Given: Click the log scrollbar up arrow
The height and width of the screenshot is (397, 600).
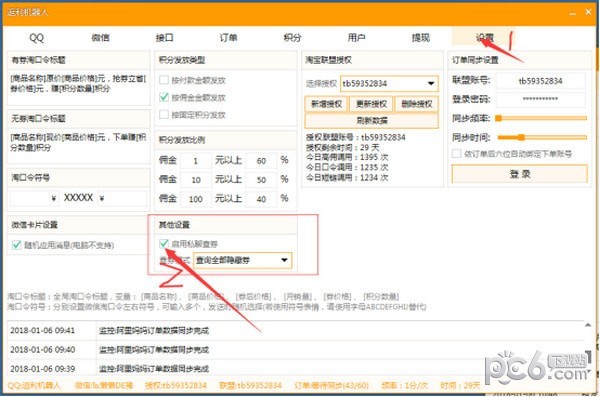Looking at the screenshot, I should click(588, 325).
